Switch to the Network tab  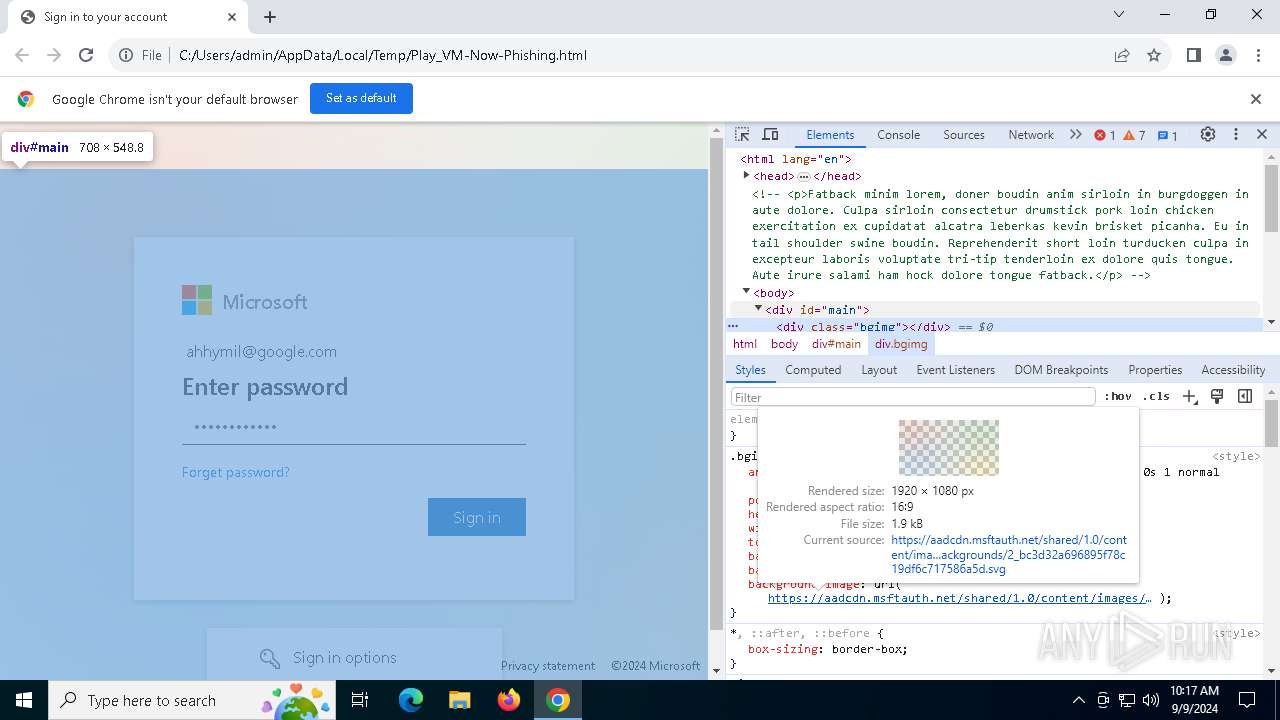tap(1031, 135)
